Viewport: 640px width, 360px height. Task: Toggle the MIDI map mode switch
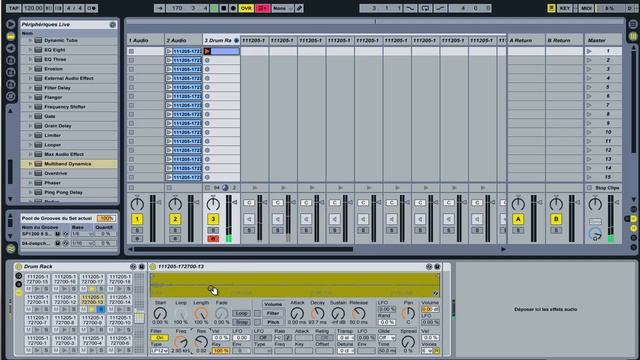(586, 8)
